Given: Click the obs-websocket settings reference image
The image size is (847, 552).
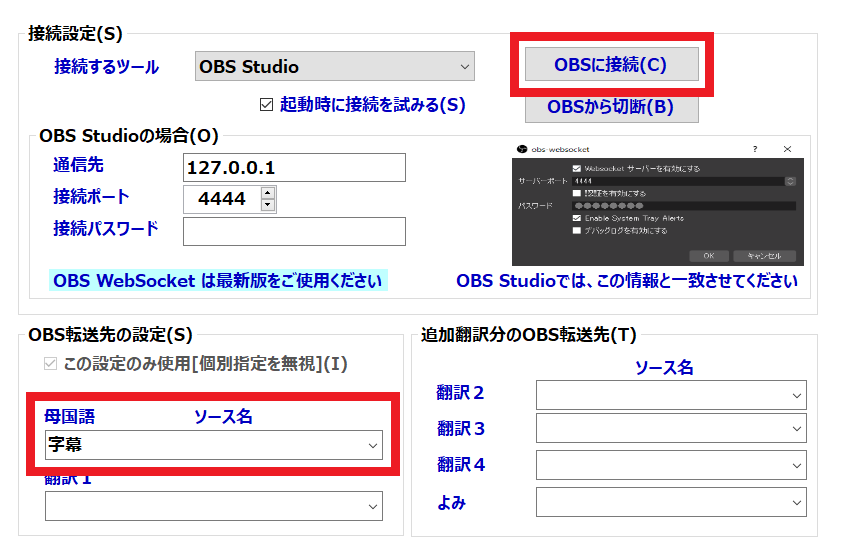Looking at the screenshot, I should (657, 204).
